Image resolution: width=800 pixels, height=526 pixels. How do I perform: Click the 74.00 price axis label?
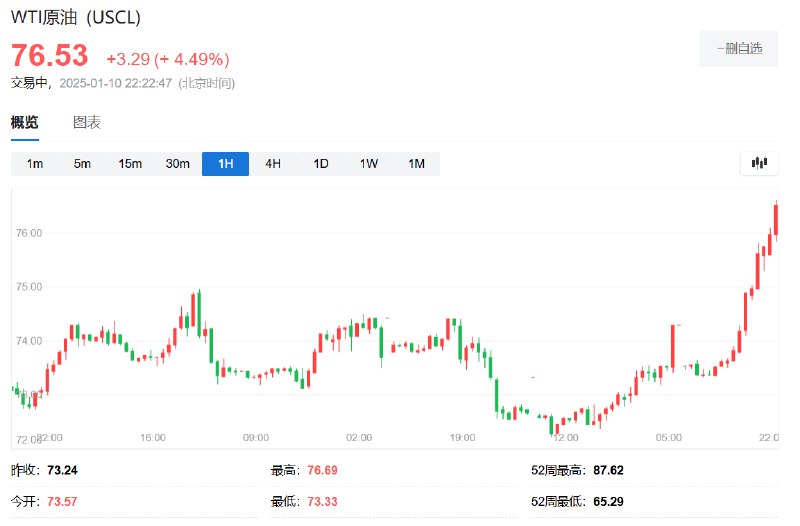[29, 341]
